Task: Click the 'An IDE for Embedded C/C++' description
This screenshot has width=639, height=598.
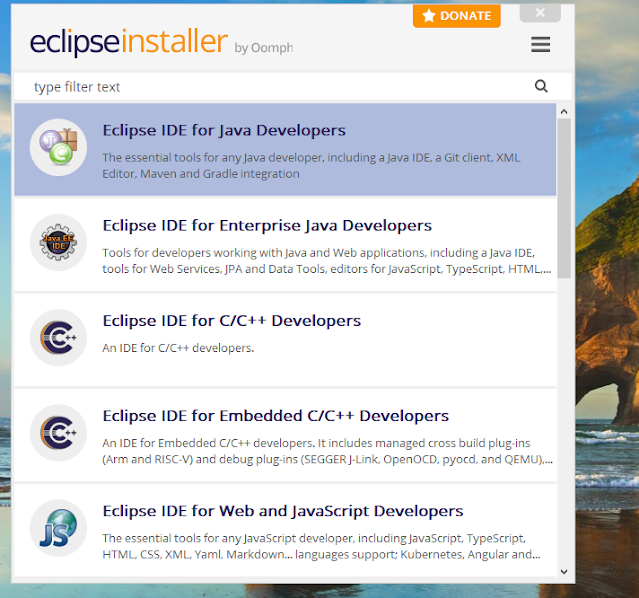Action: coord(327,451)
